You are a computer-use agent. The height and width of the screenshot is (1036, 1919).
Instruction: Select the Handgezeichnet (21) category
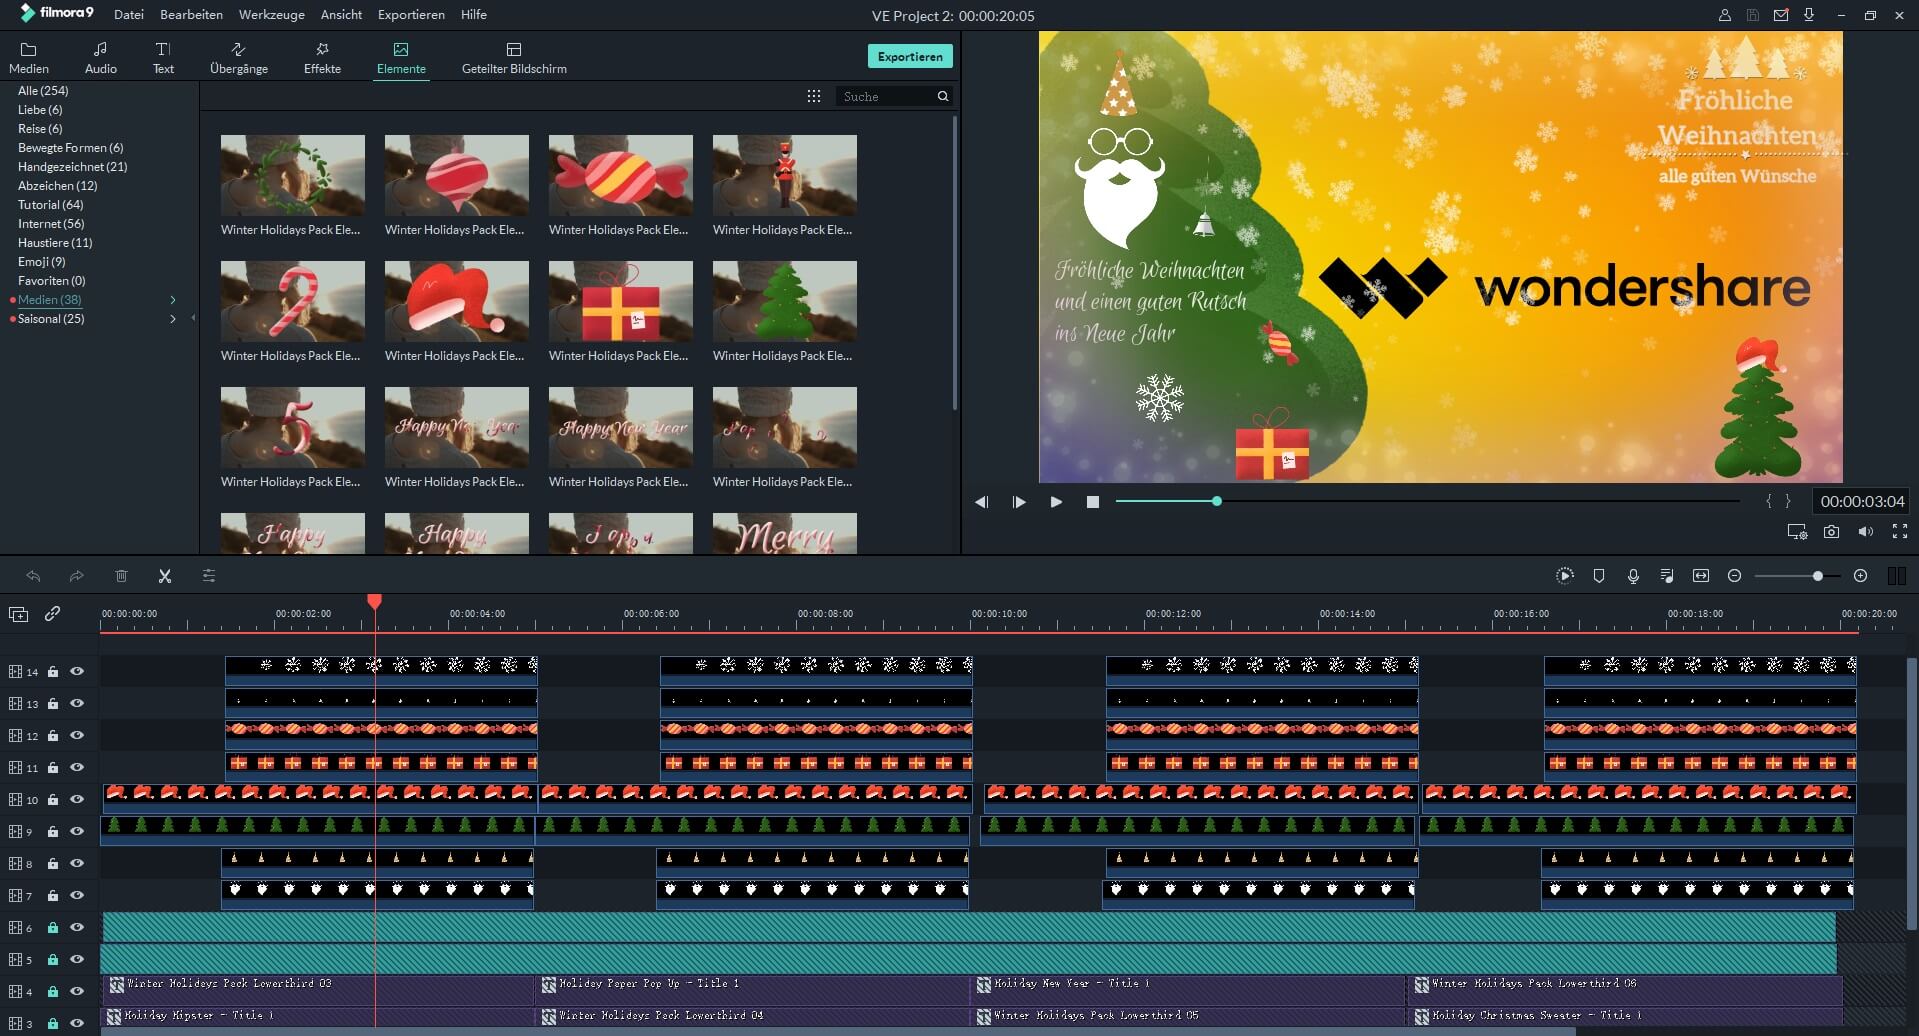pyautogui.click(x=73, y=167)
